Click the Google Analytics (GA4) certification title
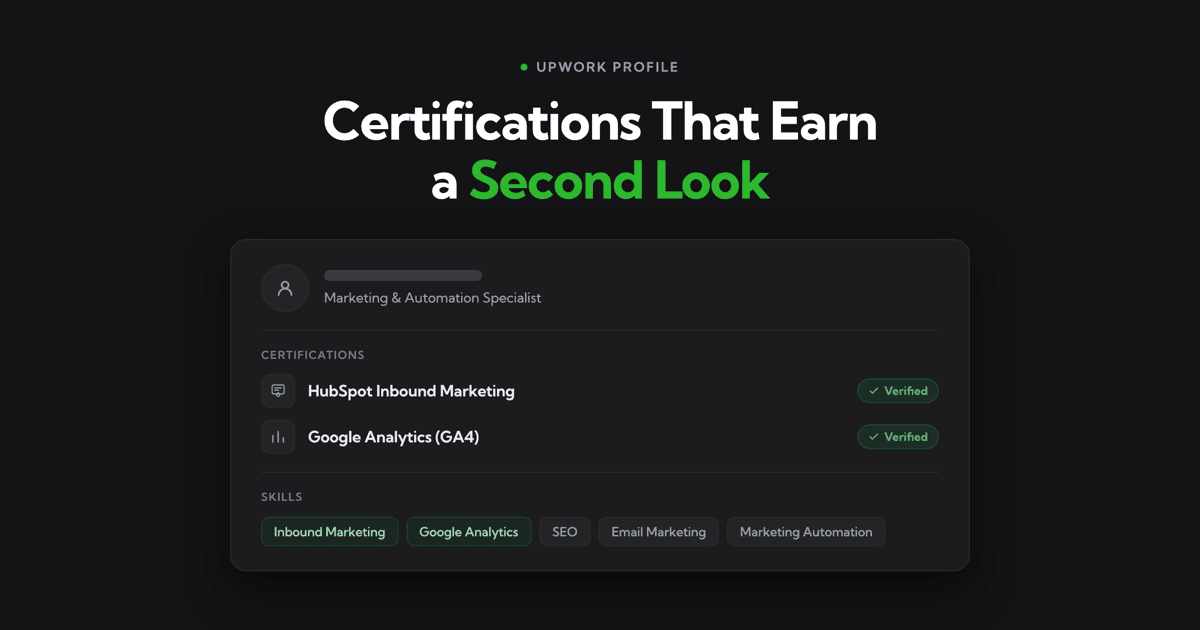The image size is (1200, 630). coord(394,437)
